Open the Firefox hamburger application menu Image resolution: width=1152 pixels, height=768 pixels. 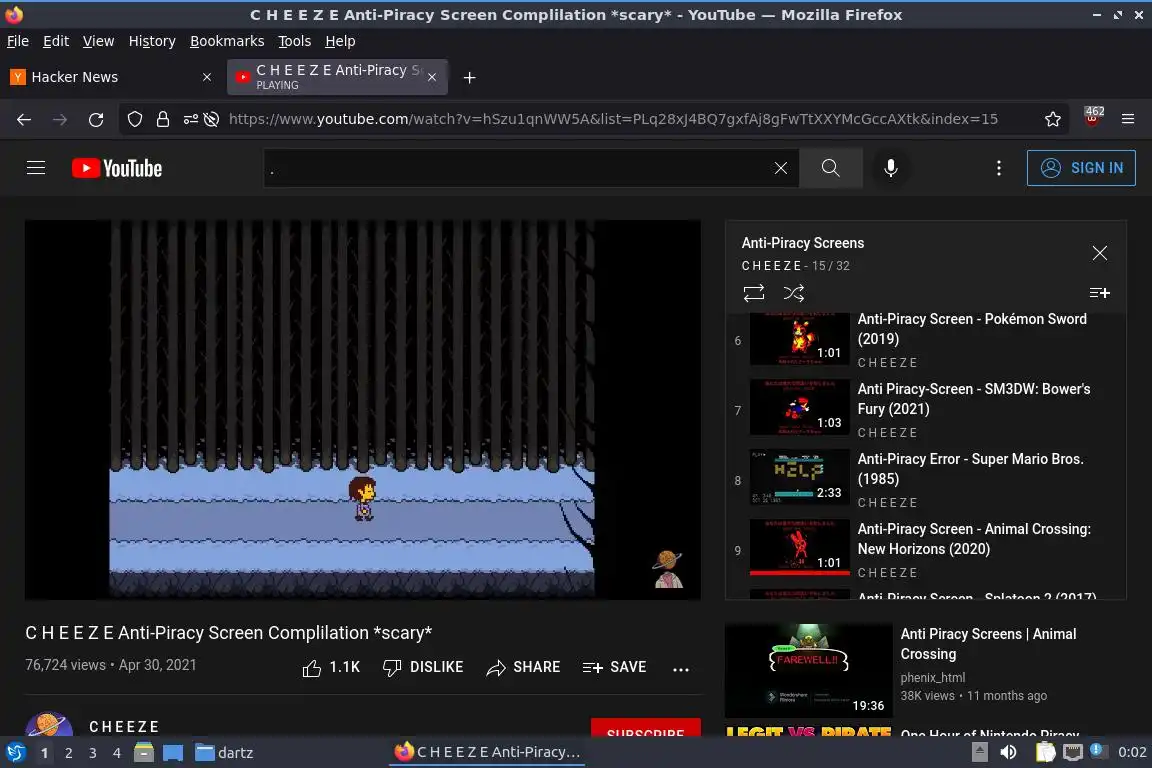(1128, 119)
